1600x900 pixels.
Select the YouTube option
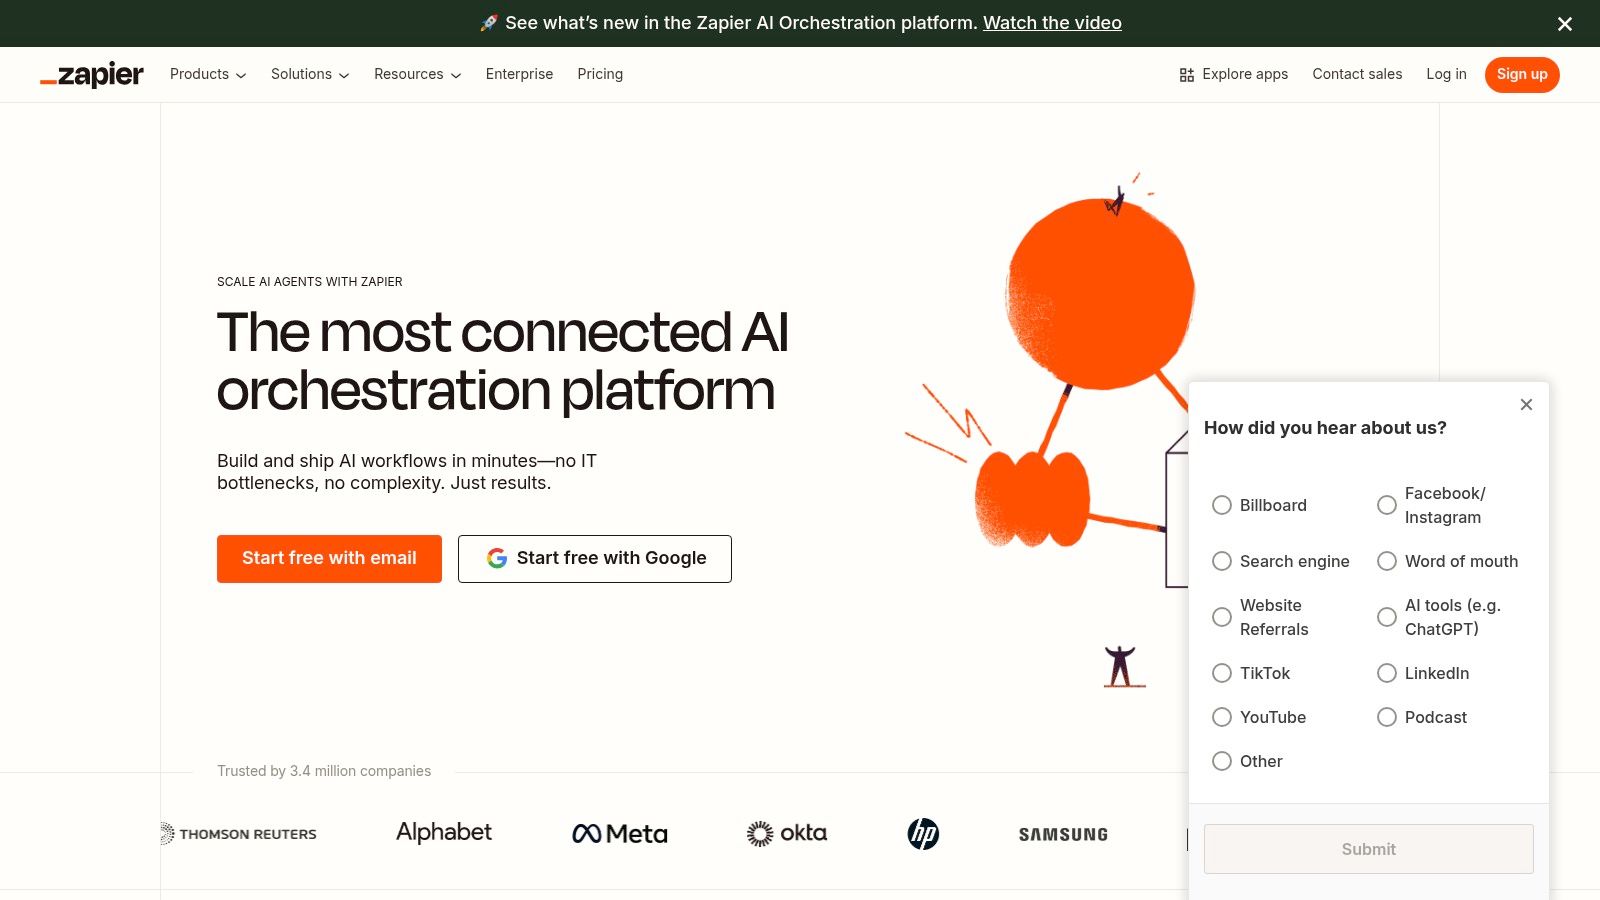[x=1222, y=717]
